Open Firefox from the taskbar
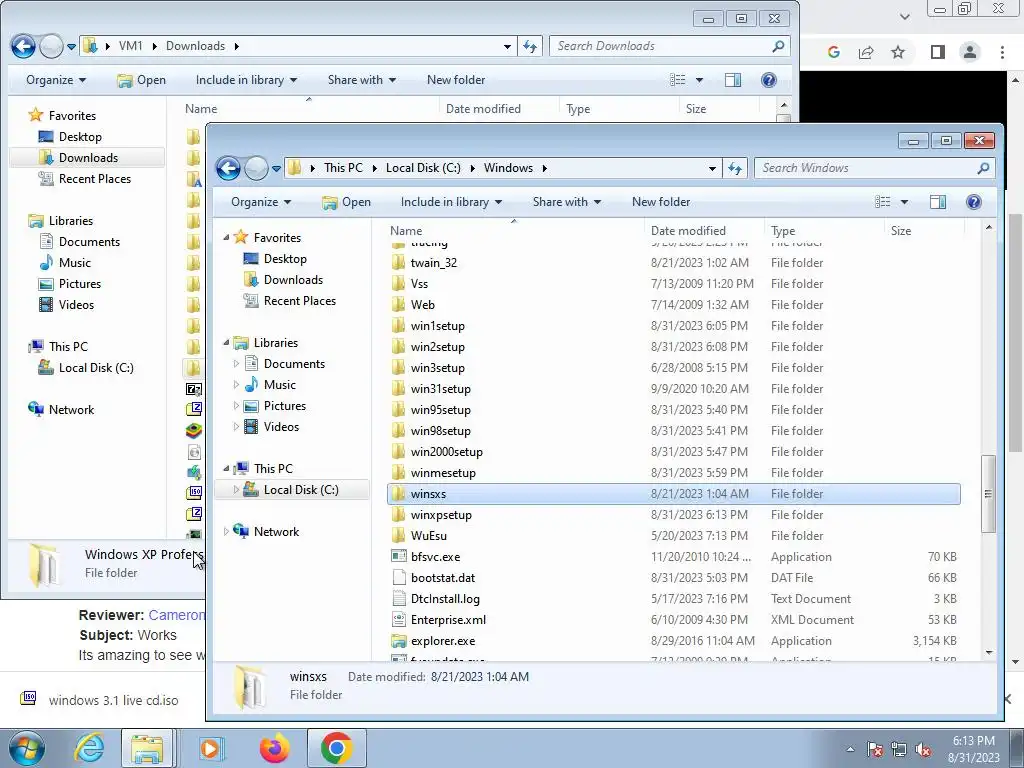The width and height of the screenshot is (1024, 768). (x=274, y=748)
